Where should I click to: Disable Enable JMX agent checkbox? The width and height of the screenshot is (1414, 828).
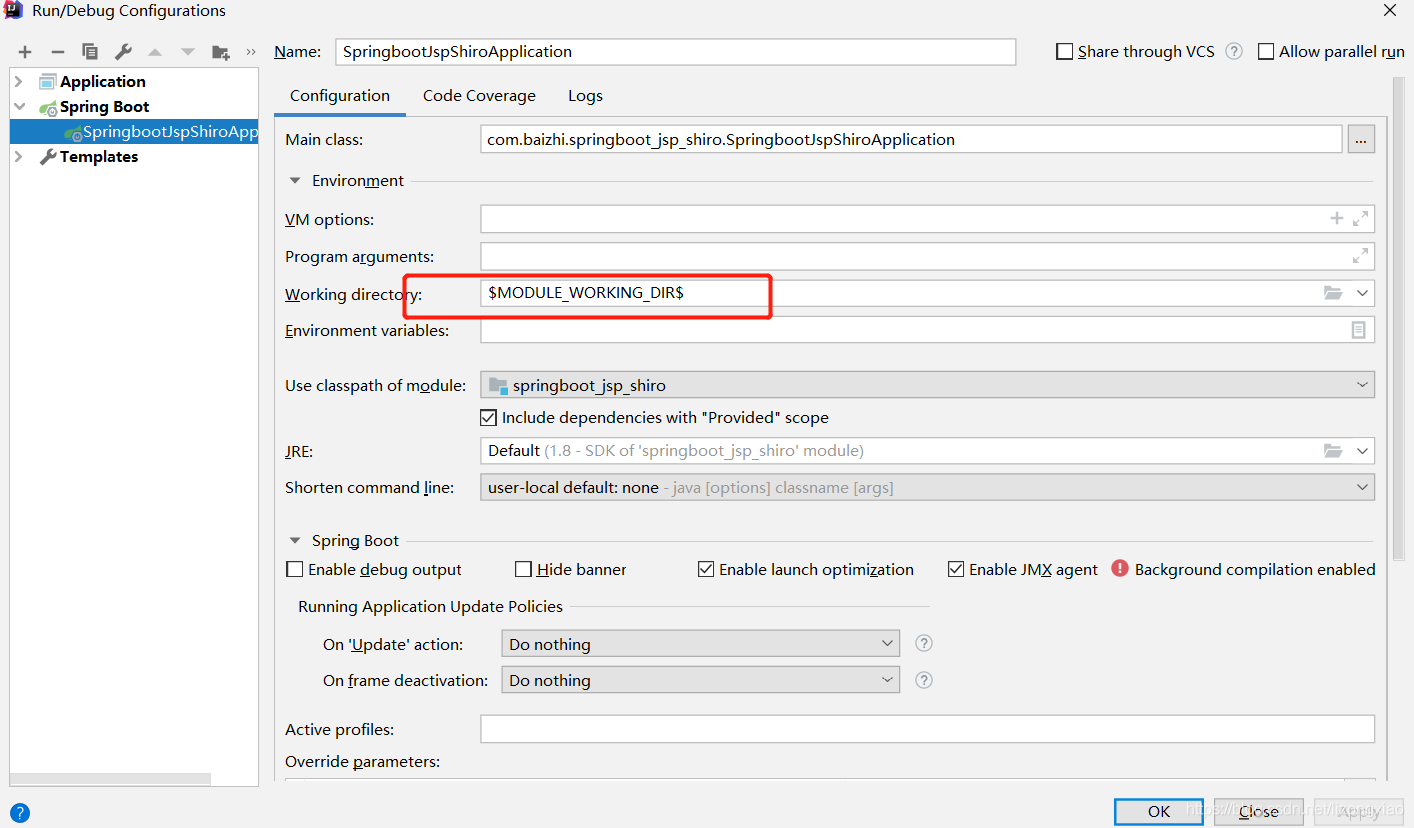[x=956, y=569]
